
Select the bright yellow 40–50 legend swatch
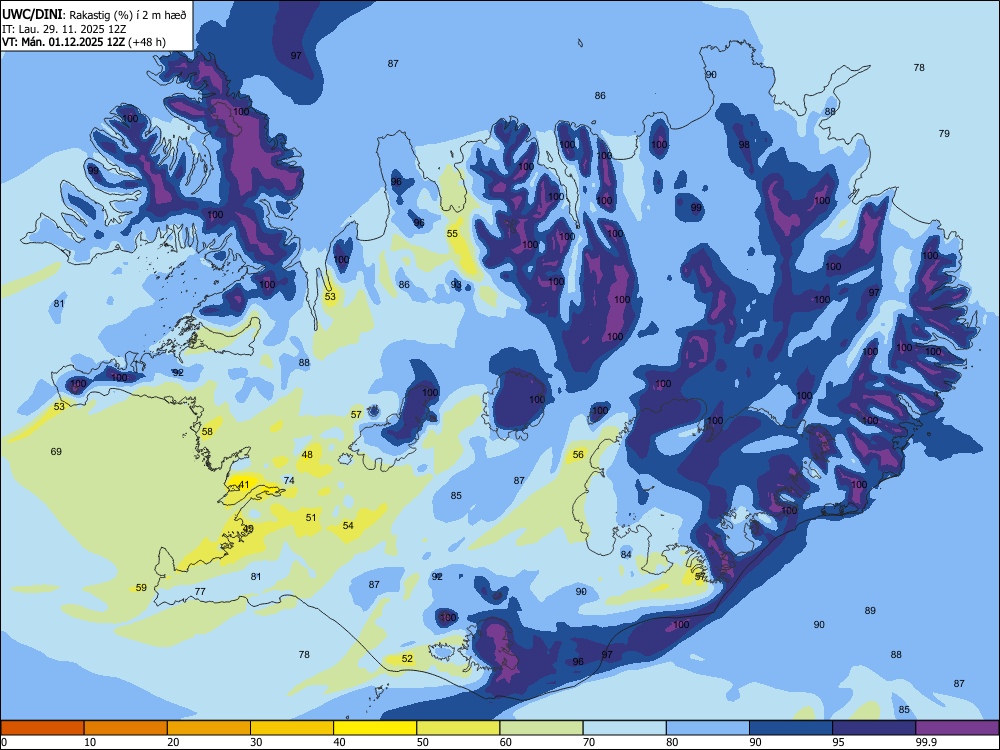(x=375, y=728)
